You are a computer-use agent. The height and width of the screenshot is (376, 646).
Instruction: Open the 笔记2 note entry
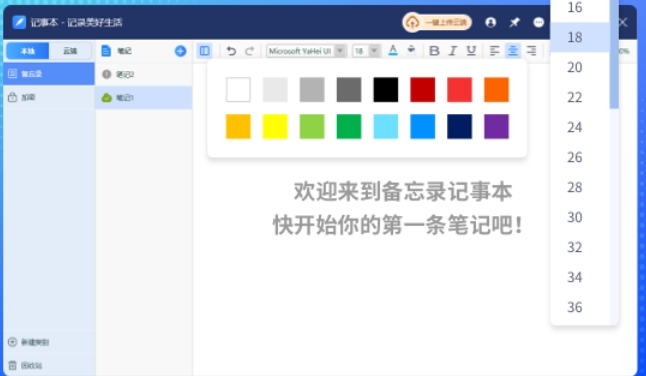(x=143, y=74)
